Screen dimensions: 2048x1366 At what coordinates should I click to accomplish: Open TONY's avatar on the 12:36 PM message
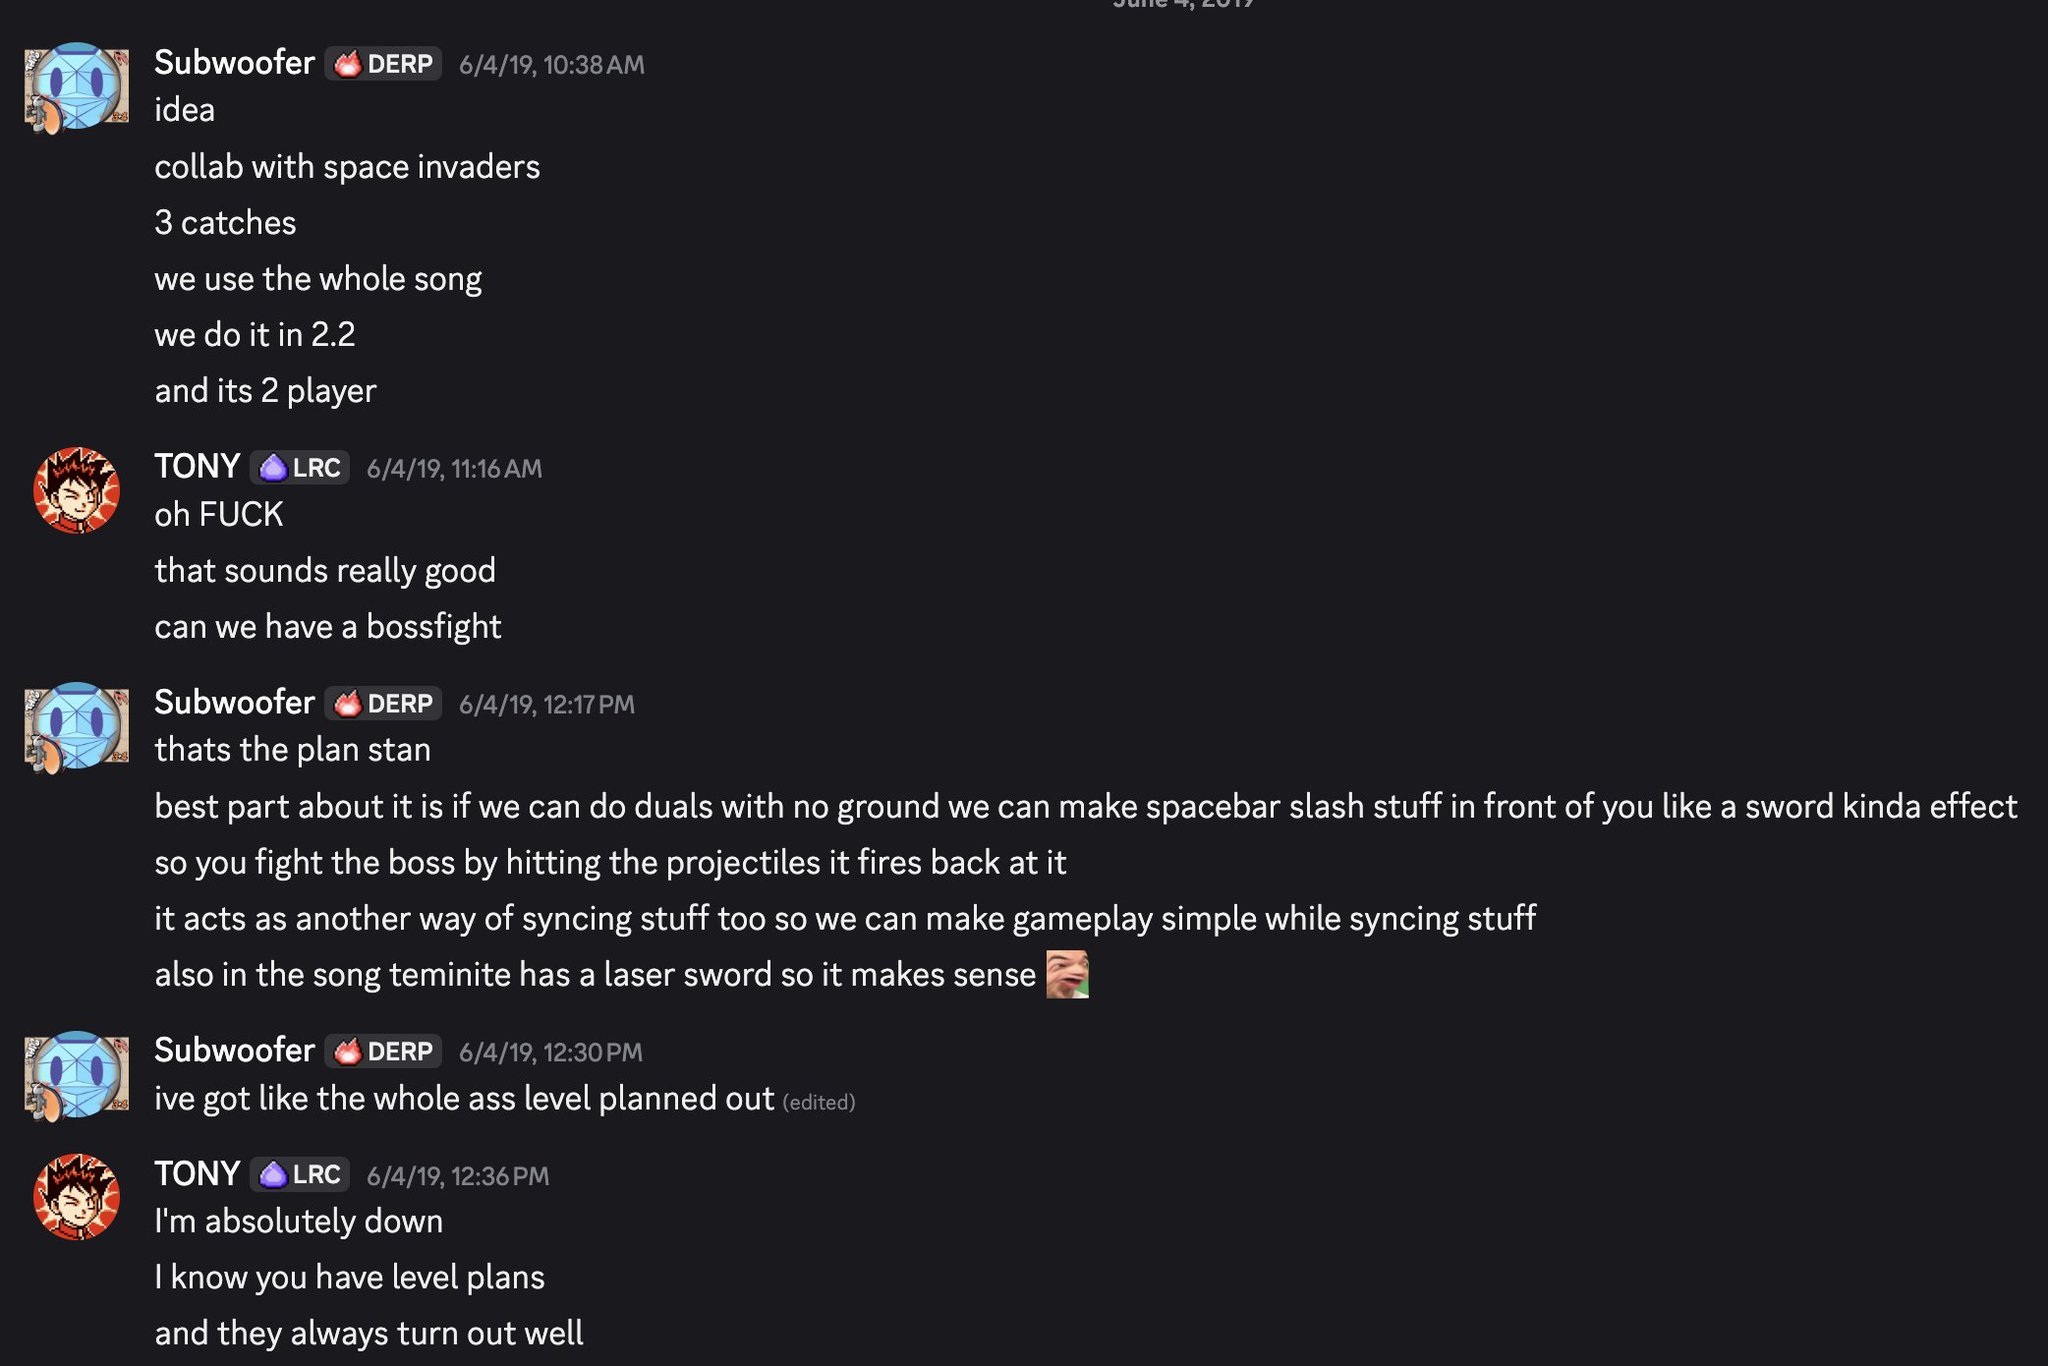point(77,1197)
